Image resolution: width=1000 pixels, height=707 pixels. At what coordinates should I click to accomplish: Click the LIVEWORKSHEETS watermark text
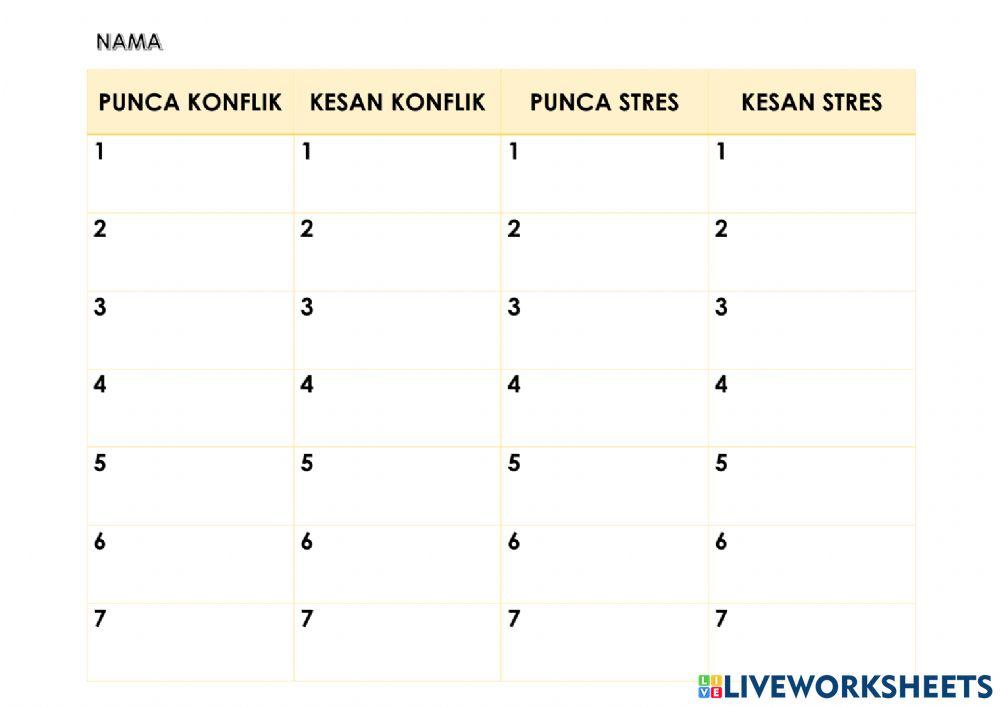(x=857, y=685)
